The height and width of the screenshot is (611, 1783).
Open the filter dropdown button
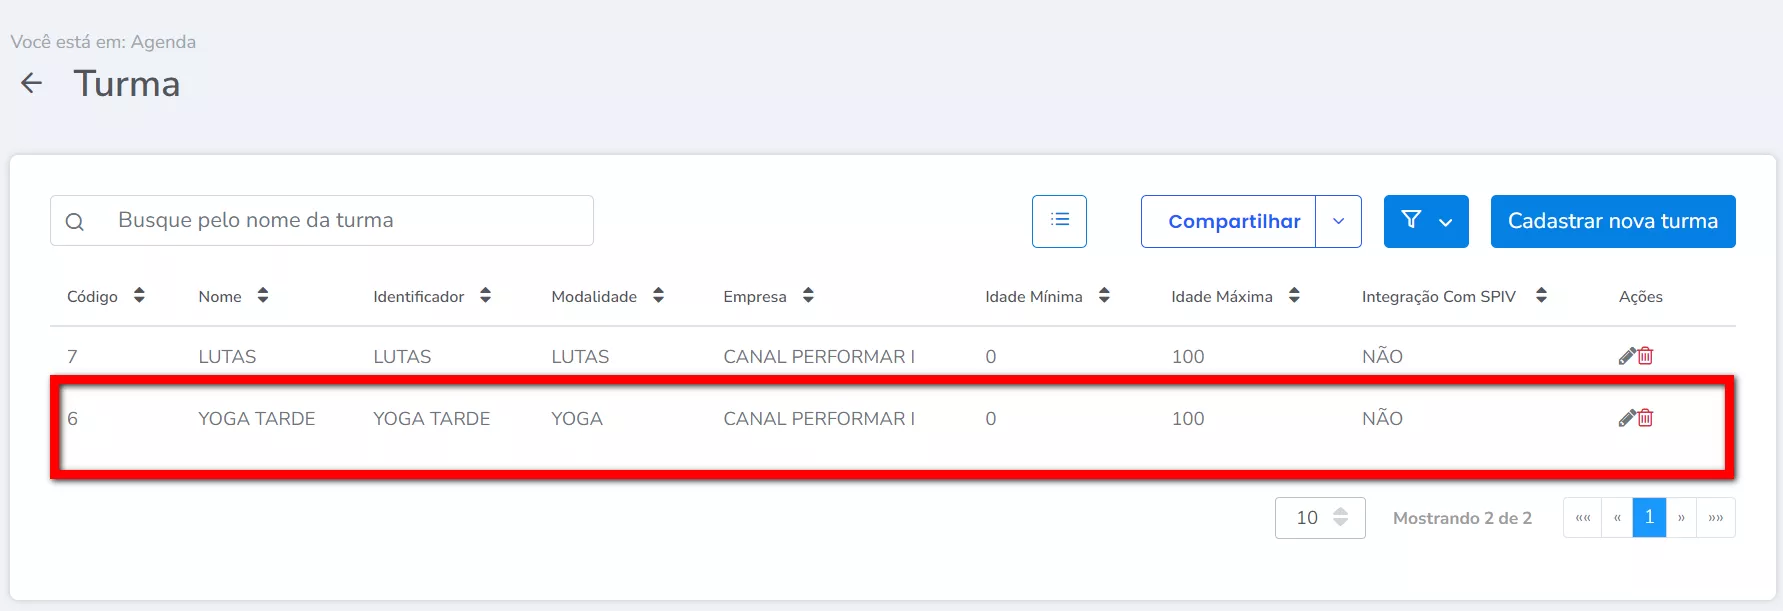point(1426,221)
